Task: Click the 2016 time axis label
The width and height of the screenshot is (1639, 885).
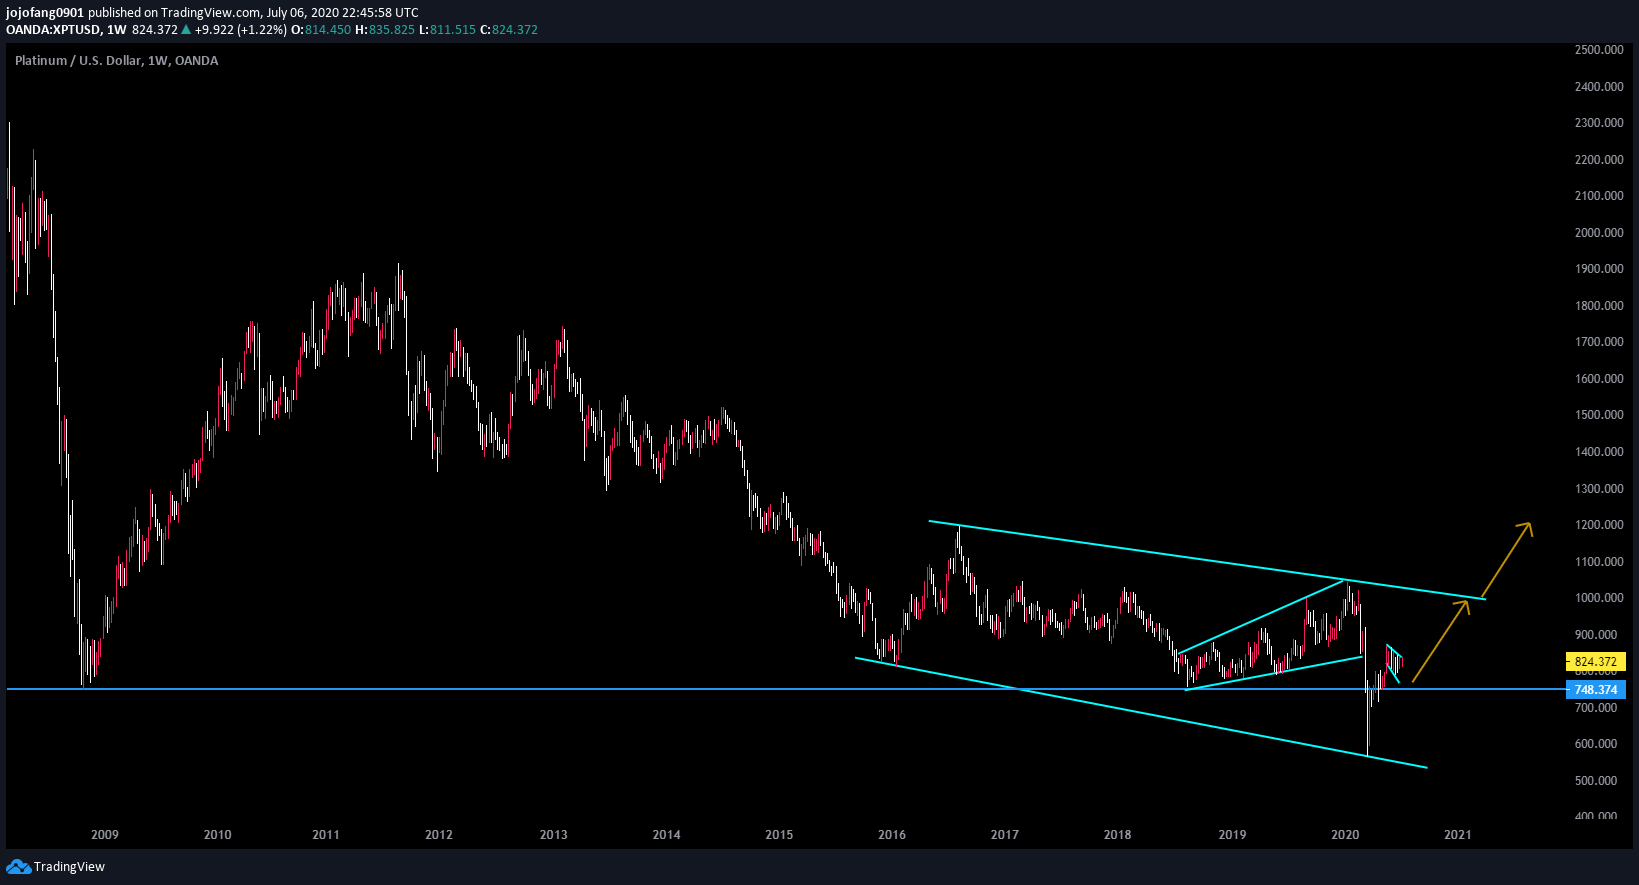Action: coord(892,835)
